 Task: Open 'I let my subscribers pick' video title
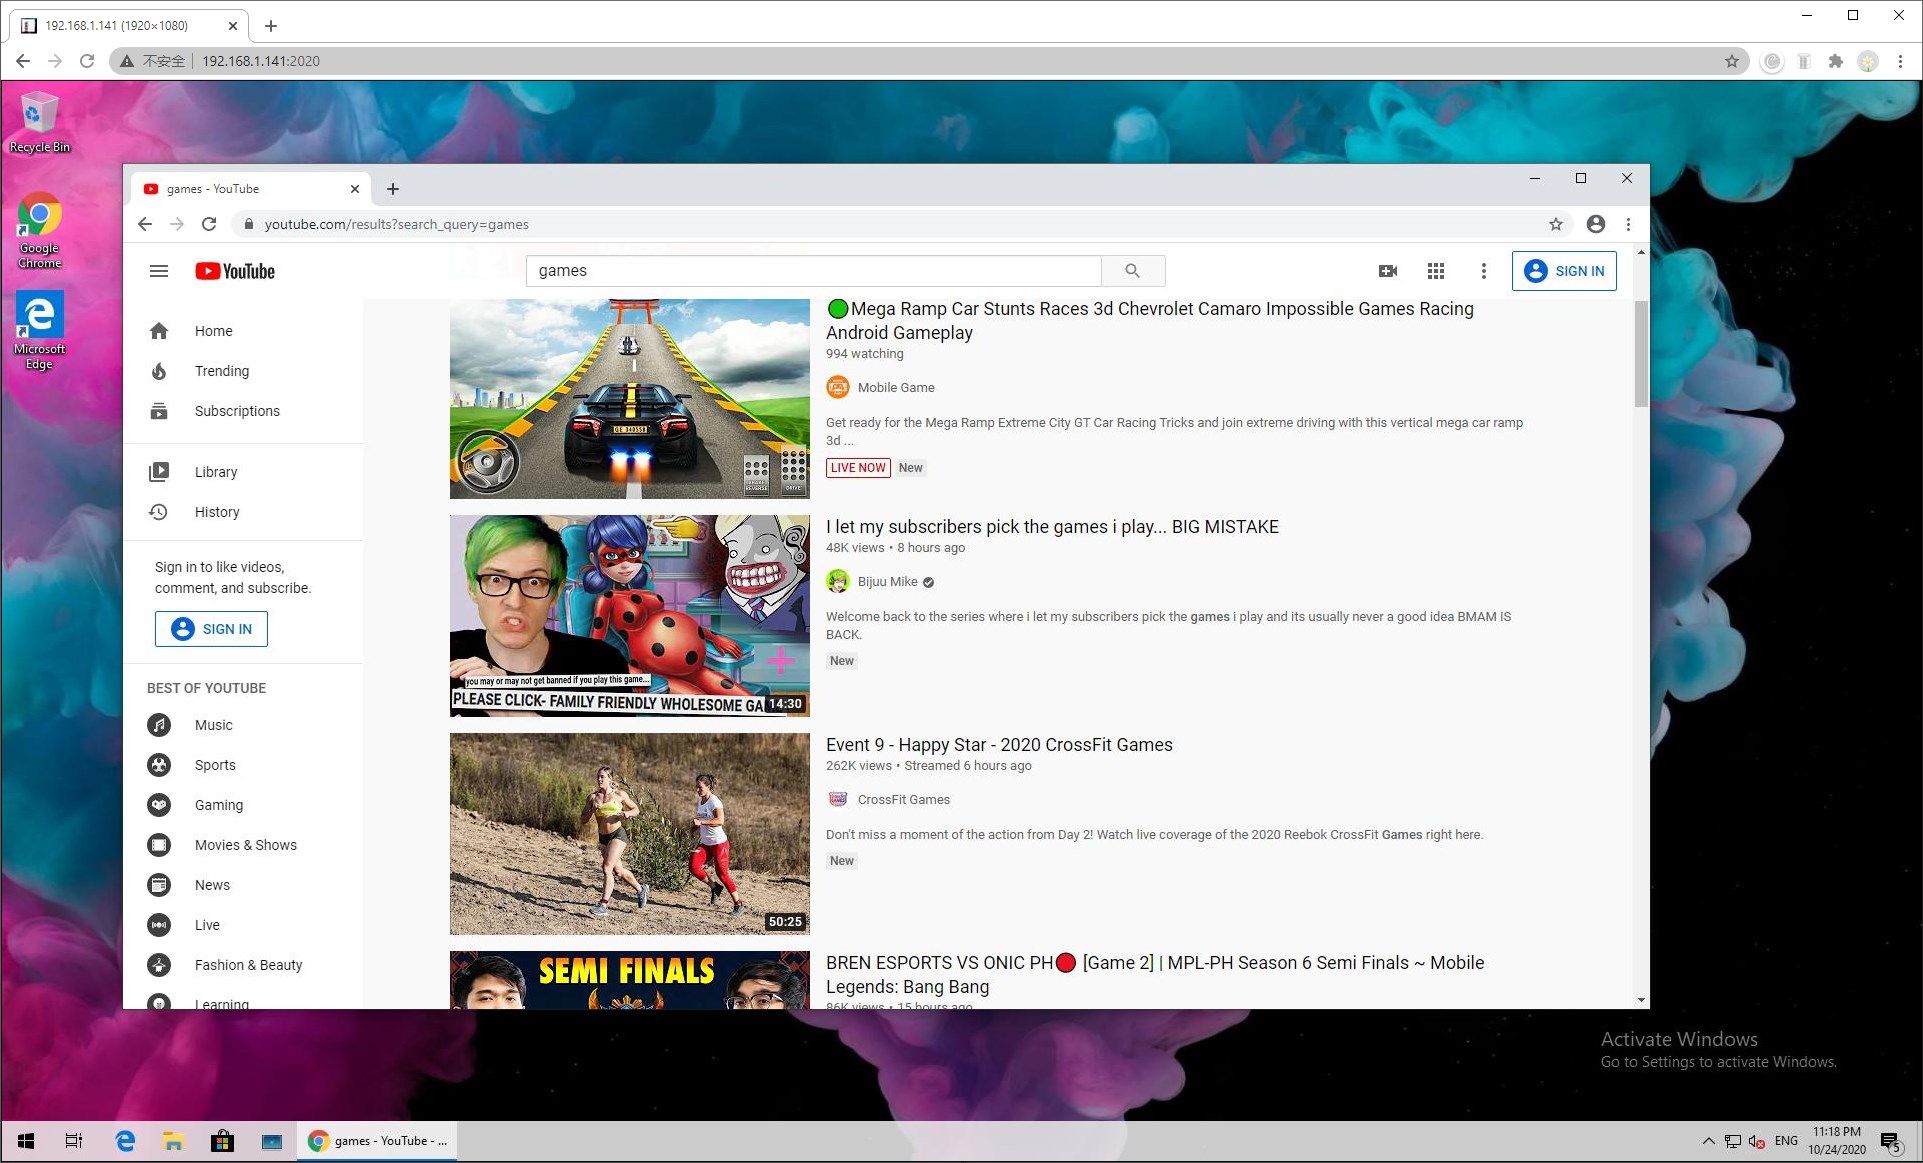click(x=1052, y=527)
